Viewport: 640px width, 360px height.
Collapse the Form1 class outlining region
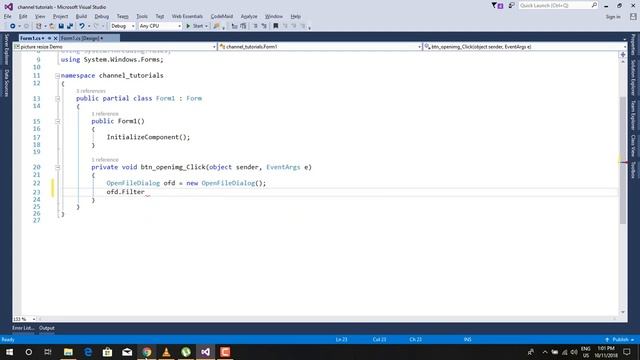(x=58, y=98)
